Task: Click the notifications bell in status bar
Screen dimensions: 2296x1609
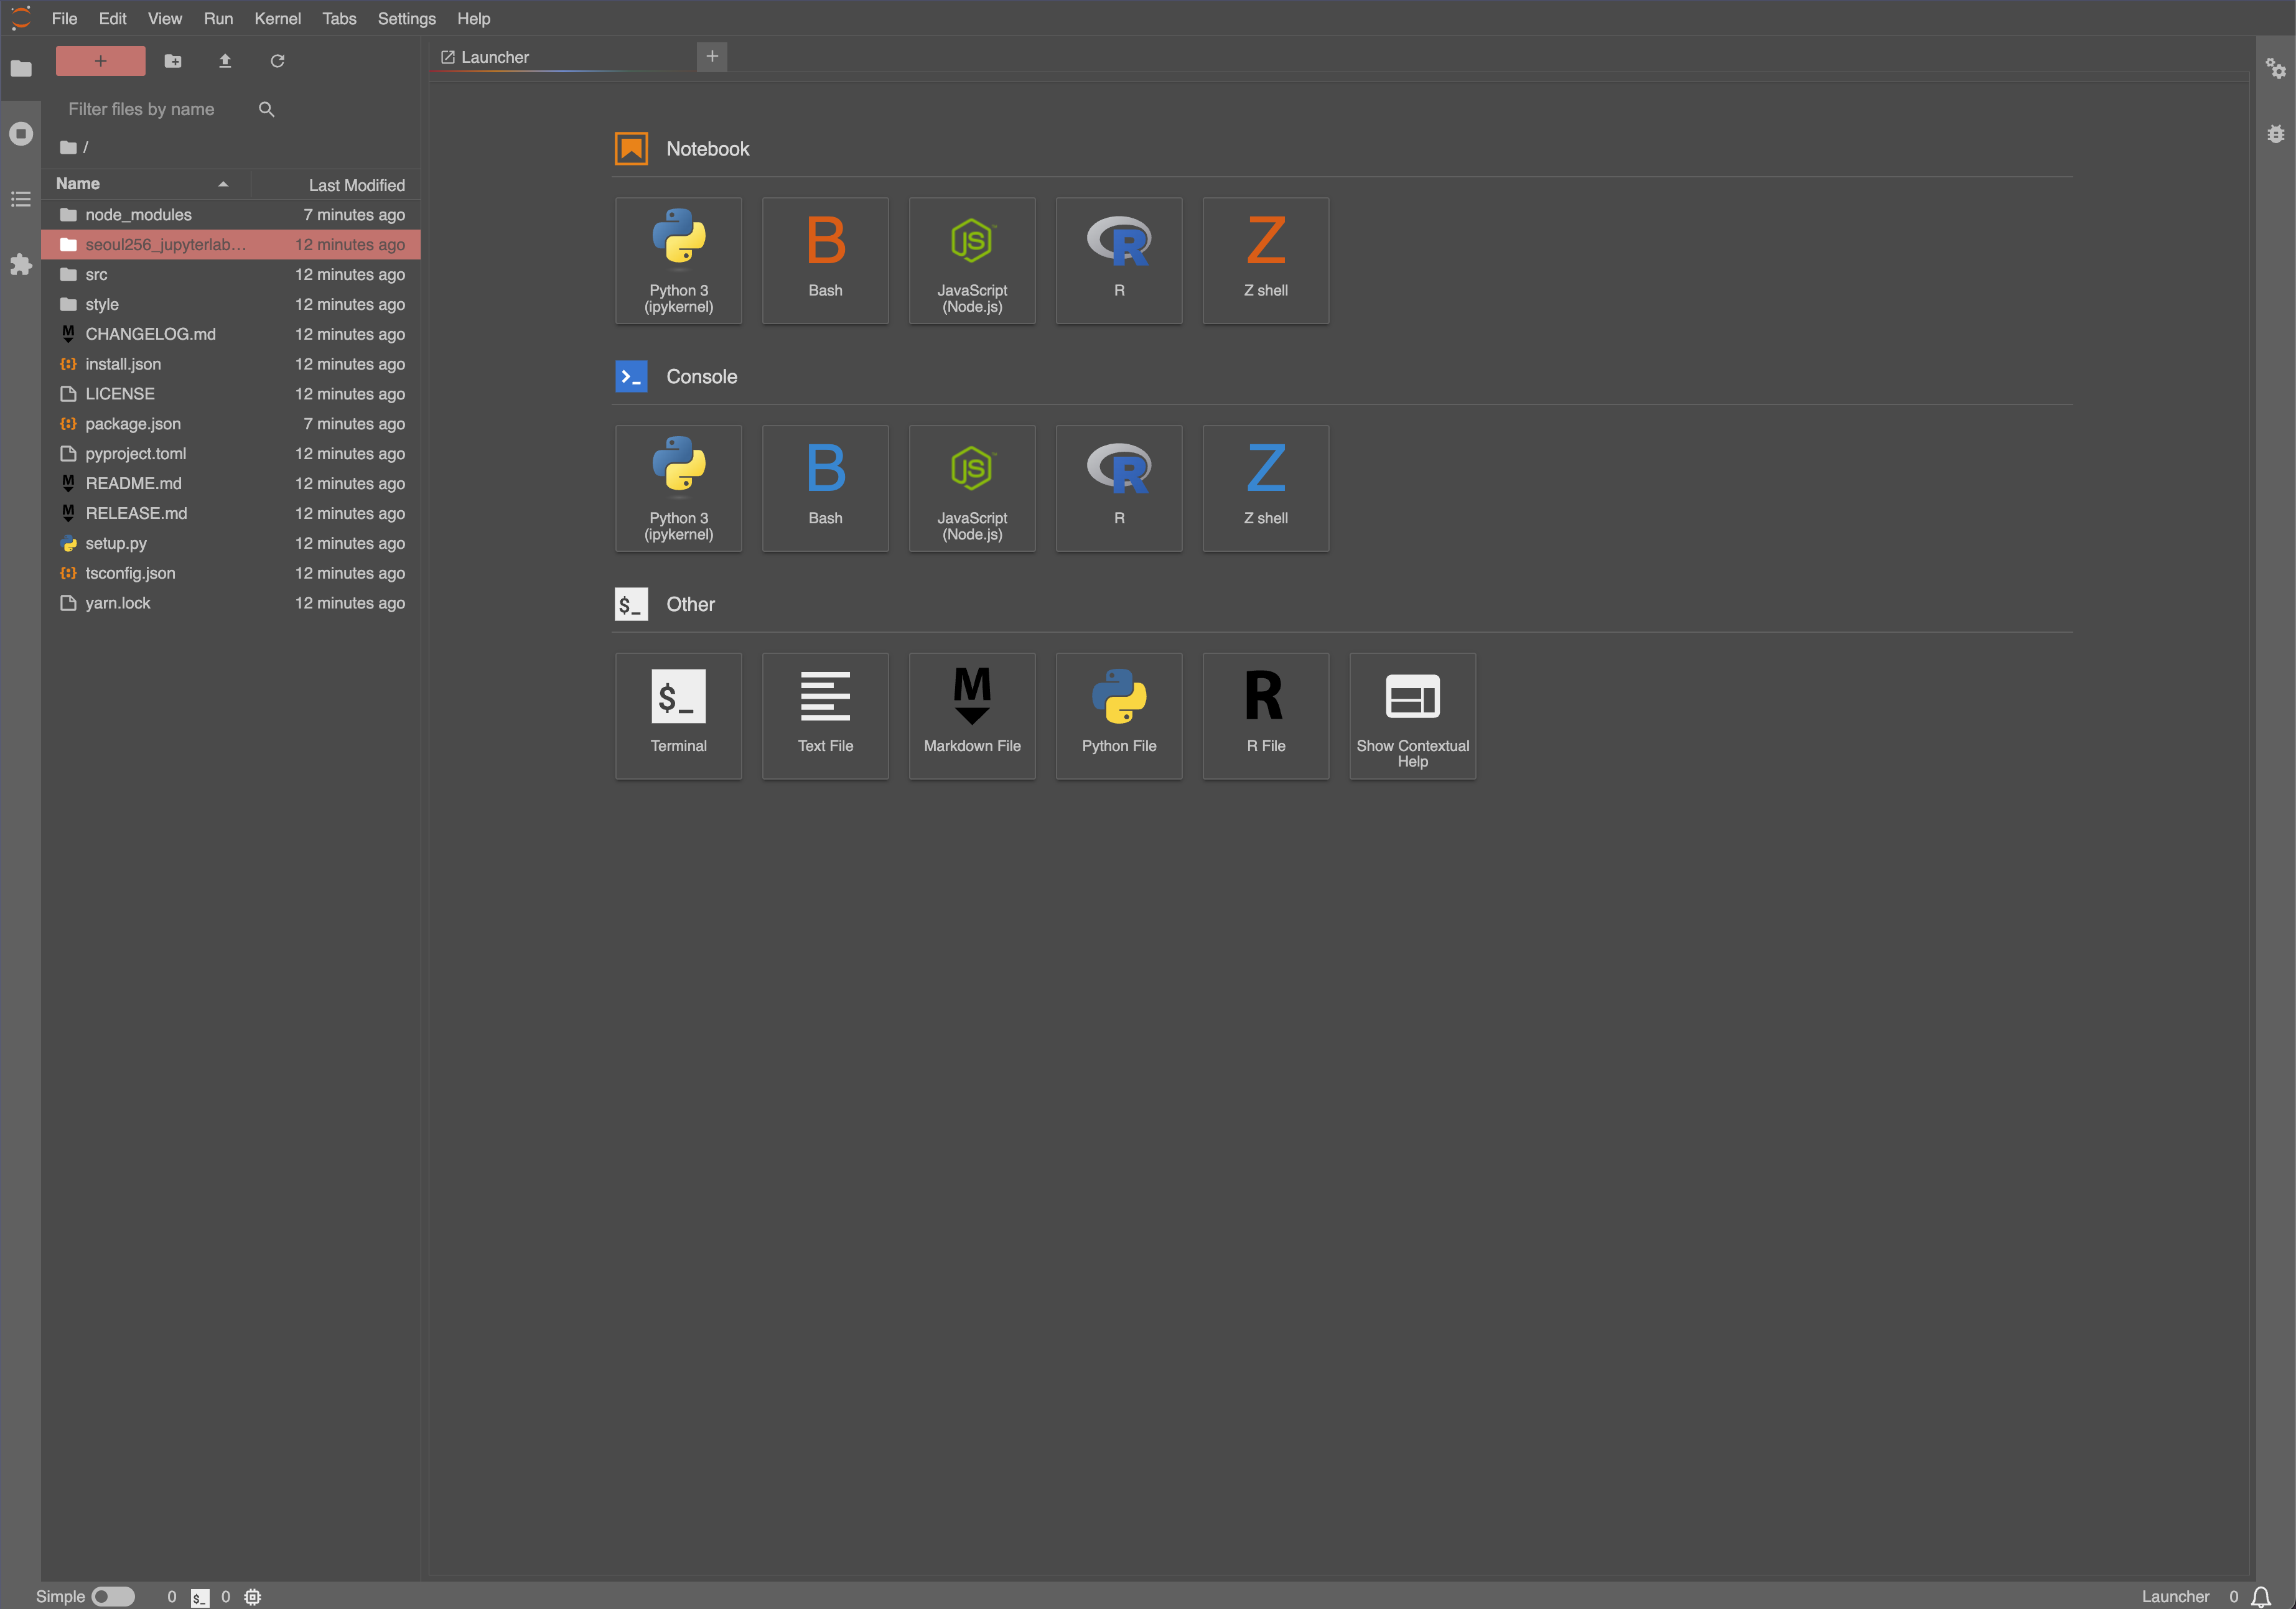Action: (x=2261, y=1596)
